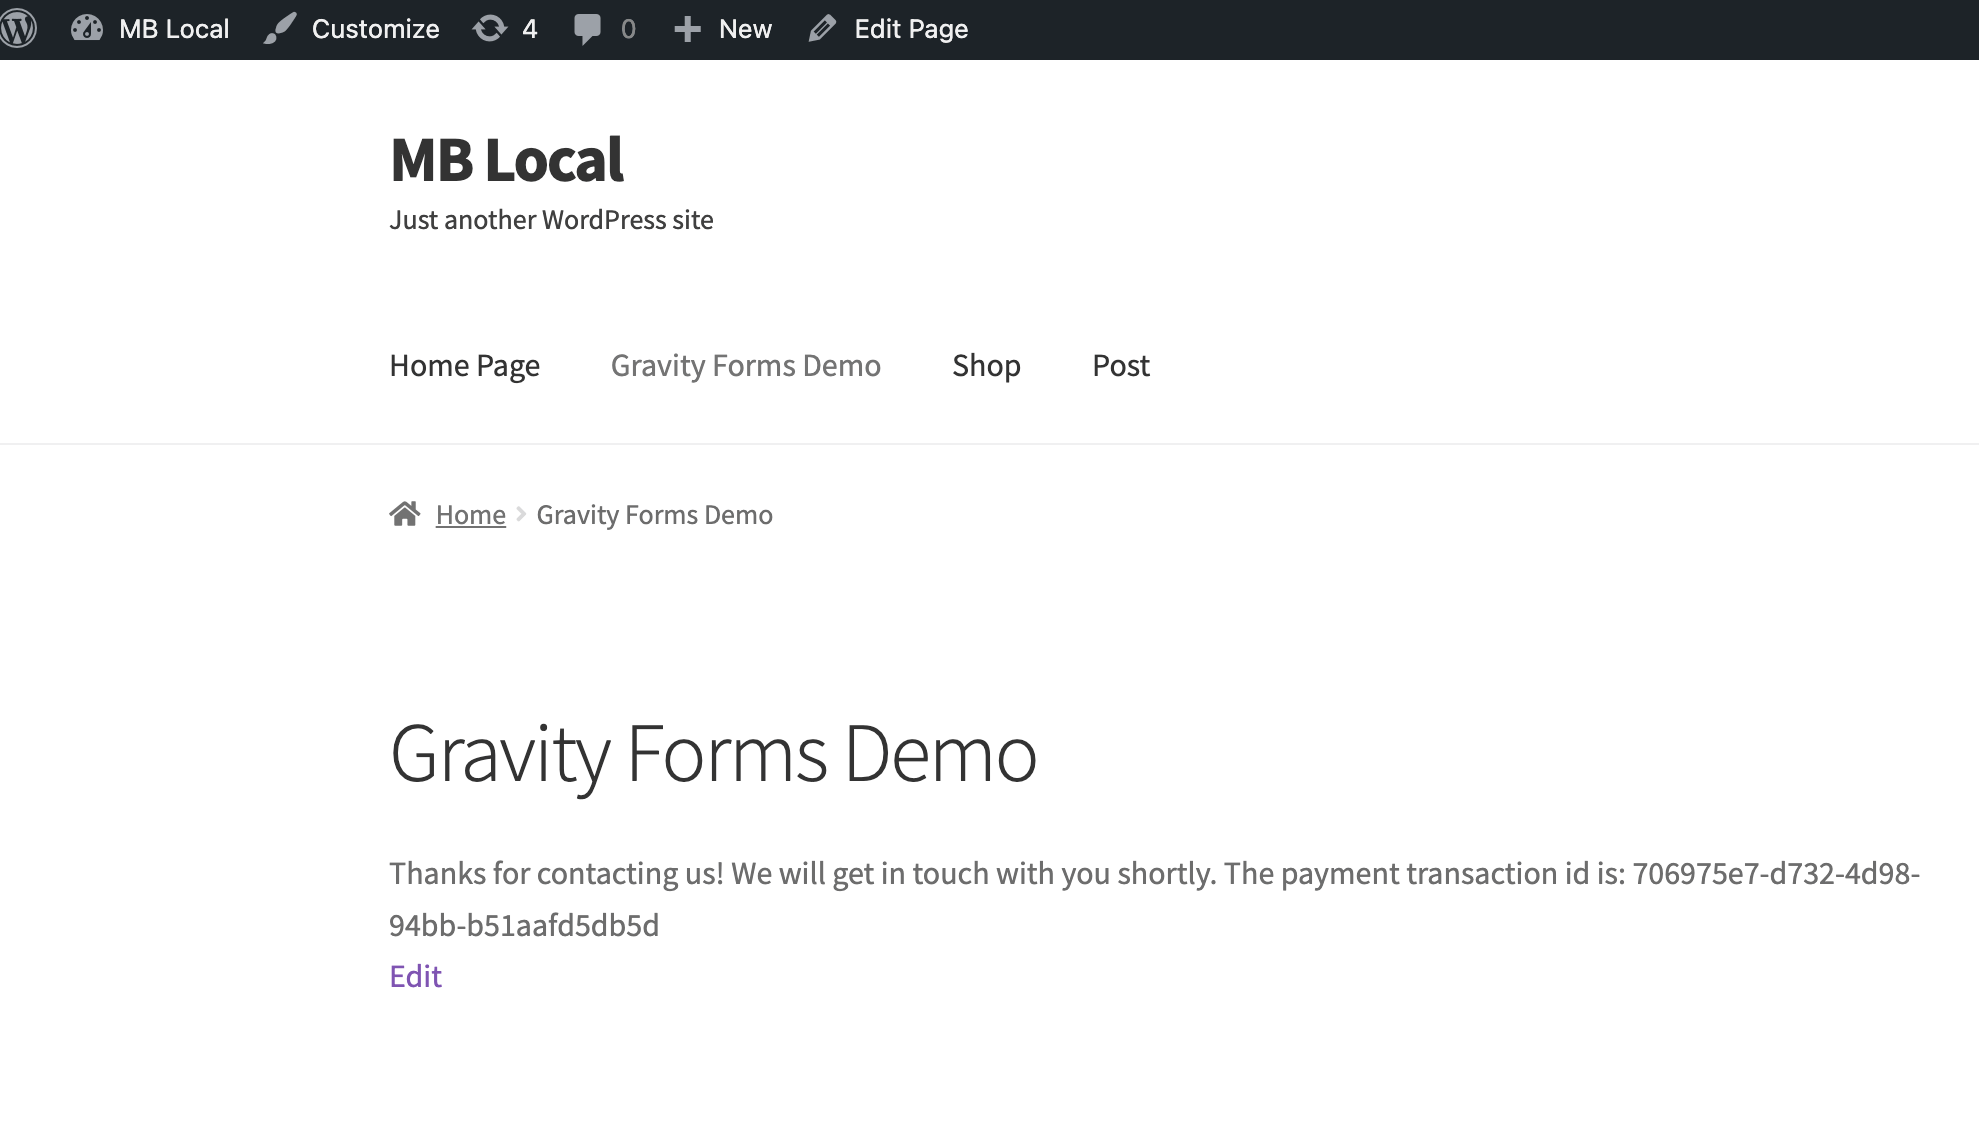
Task: Click the dashboard gauge icon
Action: 87,29
